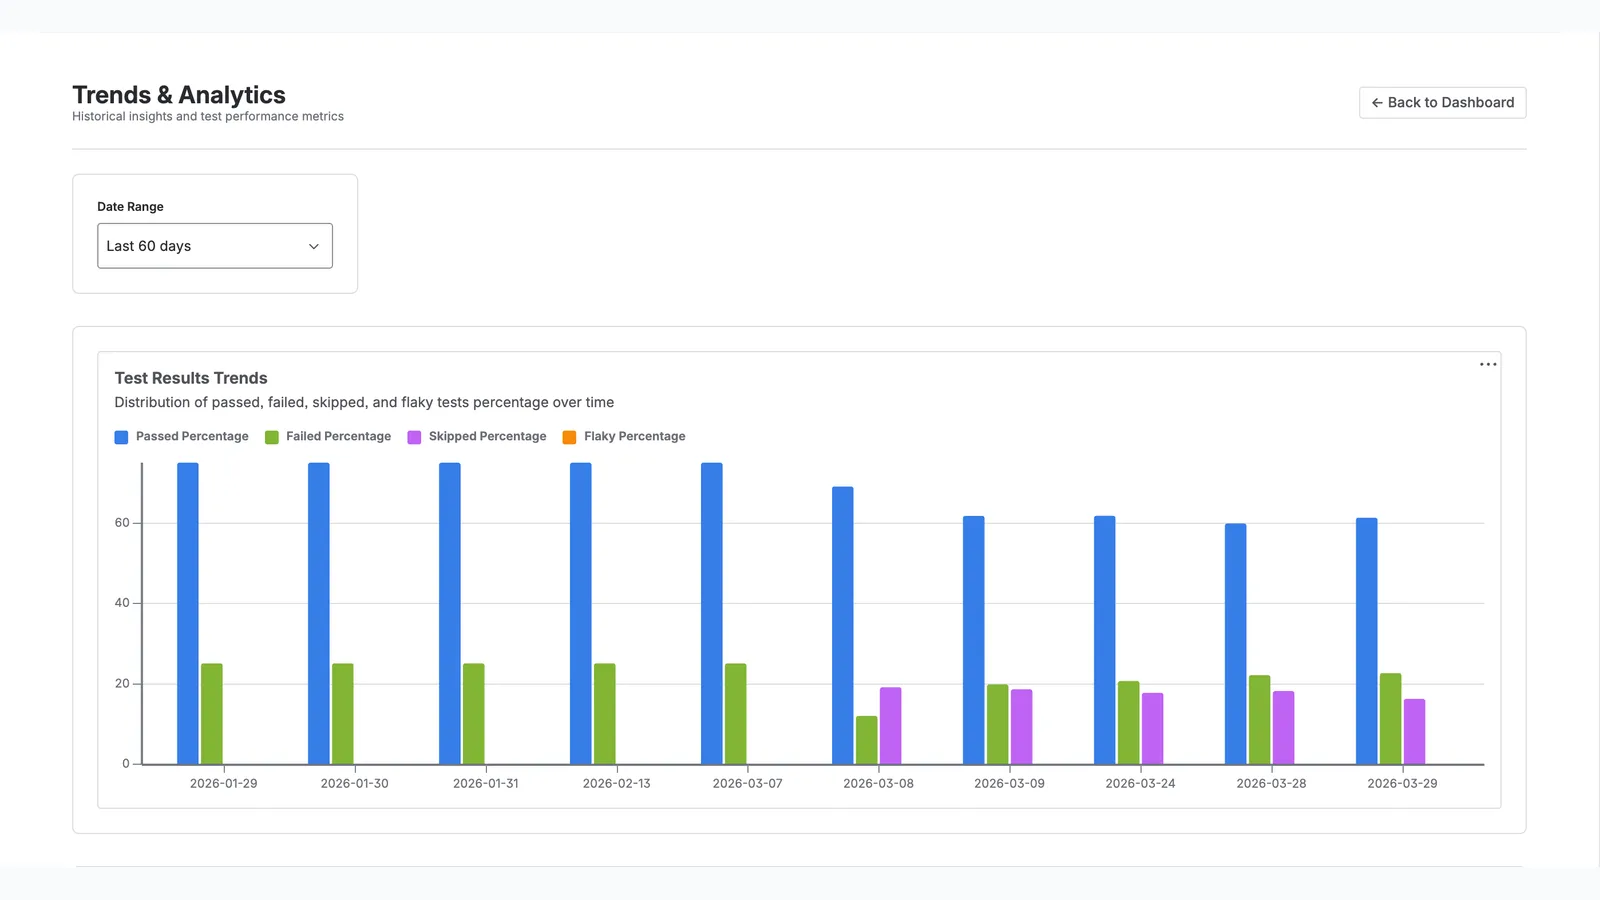Click the x-axis label 2026-03-07
The image size is (1600, 900).
pos(748,783)
